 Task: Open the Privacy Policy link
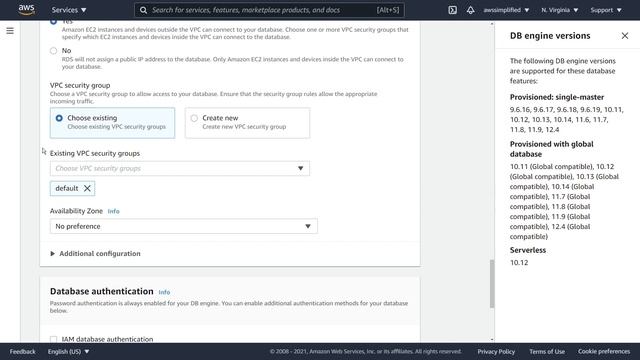(496, 351)
